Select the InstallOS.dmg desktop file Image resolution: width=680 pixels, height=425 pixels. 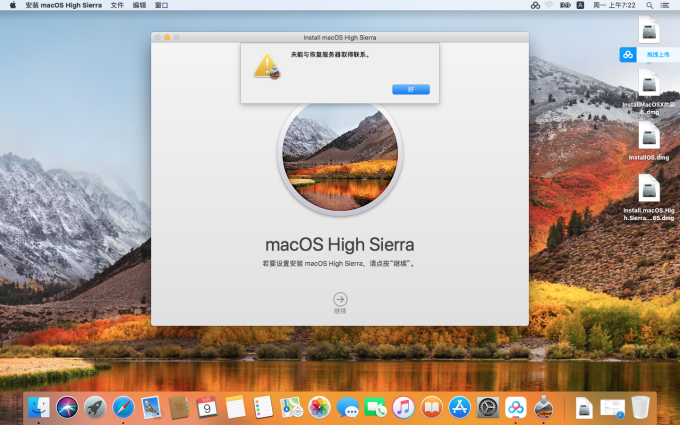pos(649,141)
